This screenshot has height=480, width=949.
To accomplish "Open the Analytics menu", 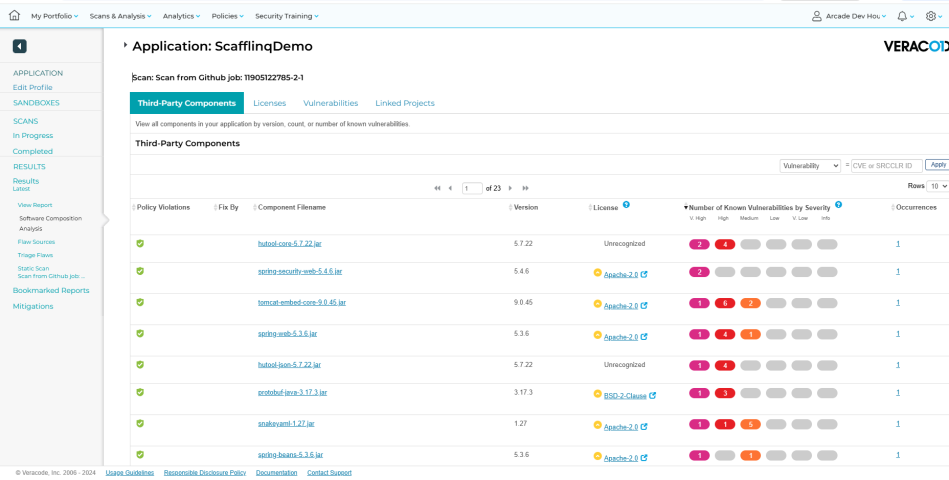I will (182, 16).
